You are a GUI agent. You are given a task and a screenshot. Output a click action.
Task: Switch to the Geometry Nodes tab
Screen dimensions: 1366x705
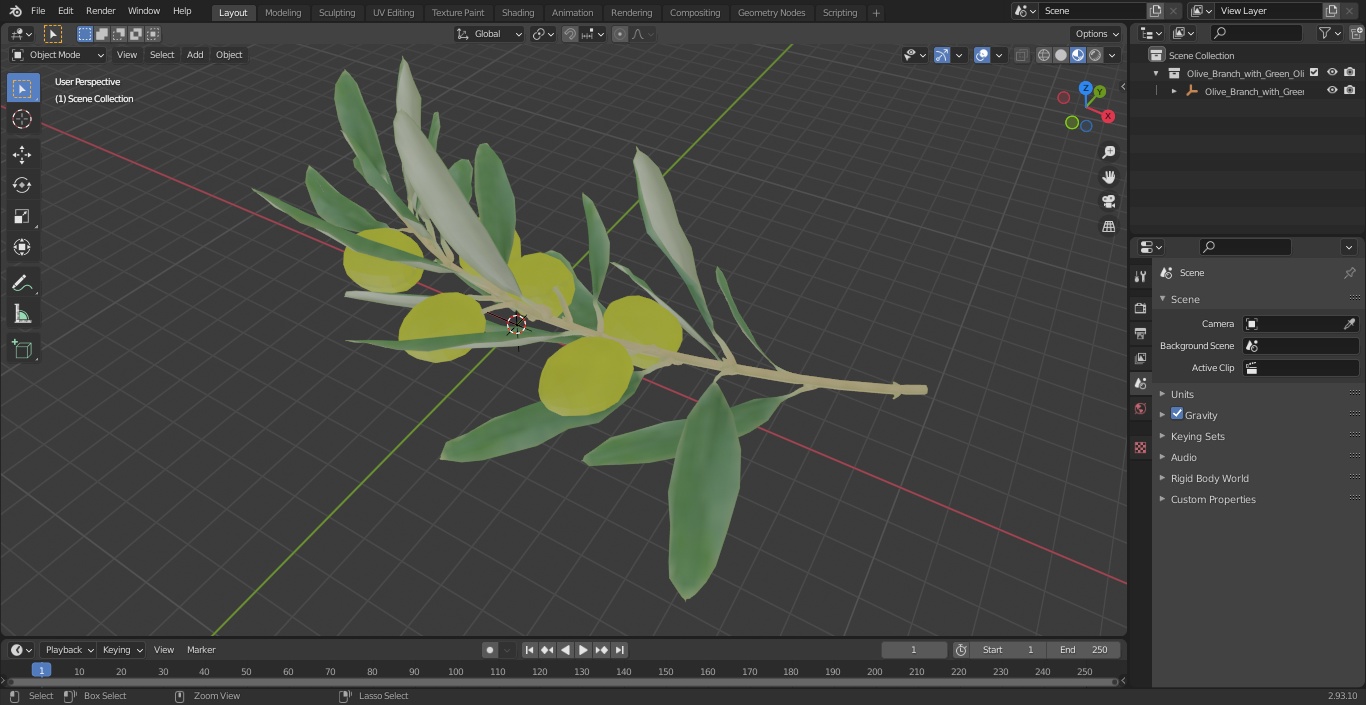[771, 13]
